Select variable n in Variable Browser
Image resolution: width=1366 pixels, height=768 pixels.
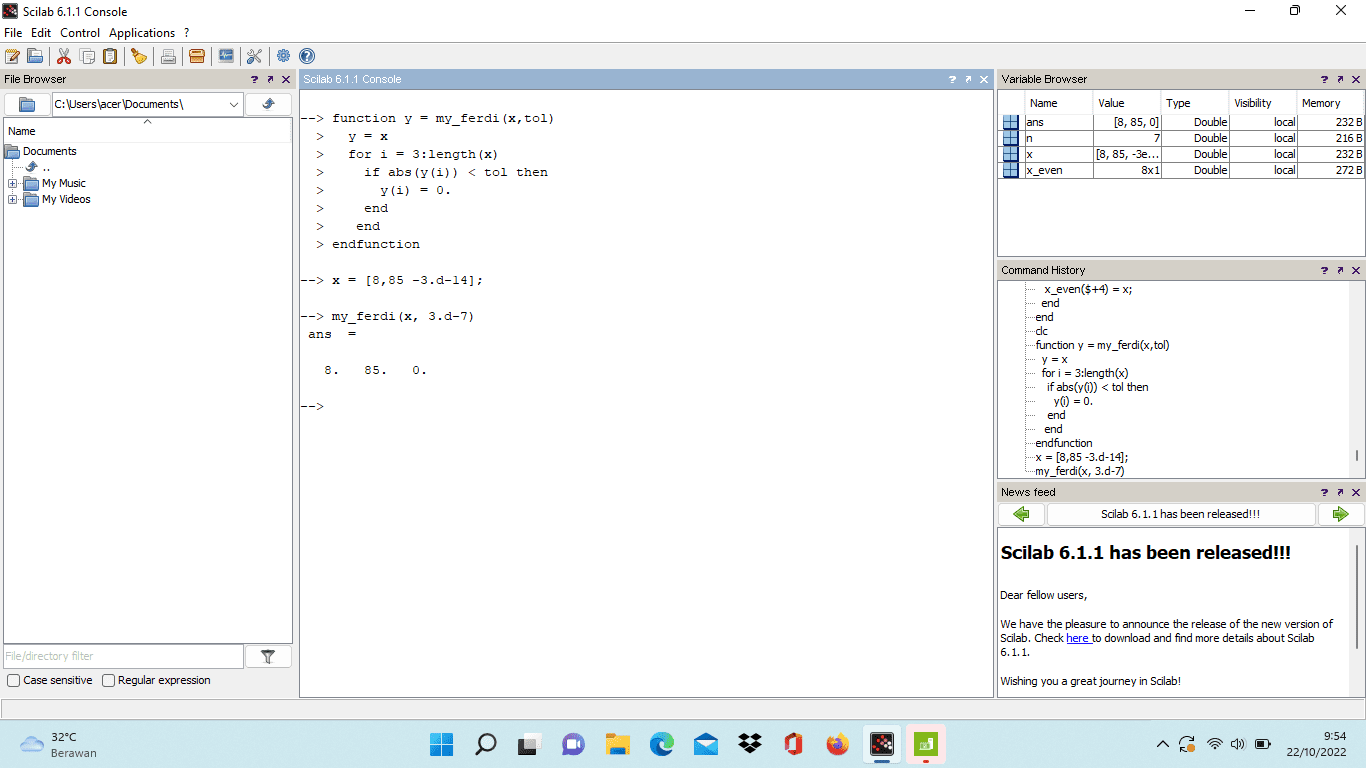coord(1182,138)
